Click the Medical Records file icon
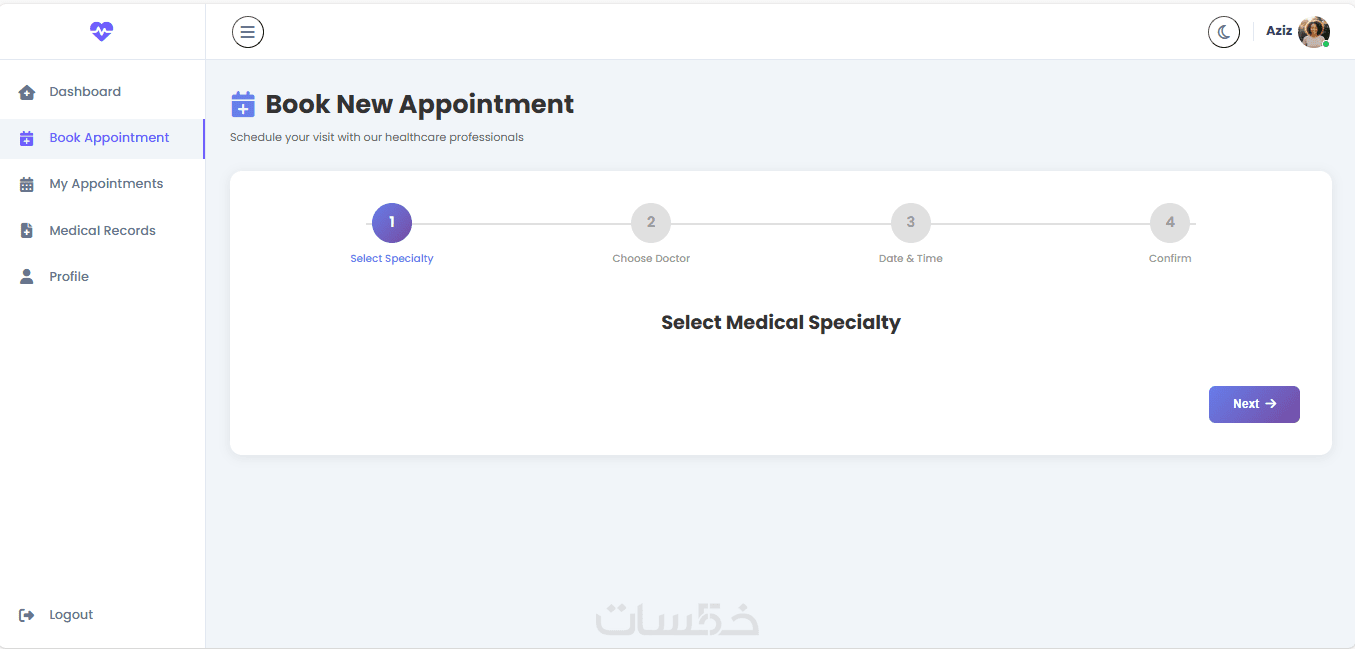Viewport: 1355px width, 649px height. (x=27, y=231)
